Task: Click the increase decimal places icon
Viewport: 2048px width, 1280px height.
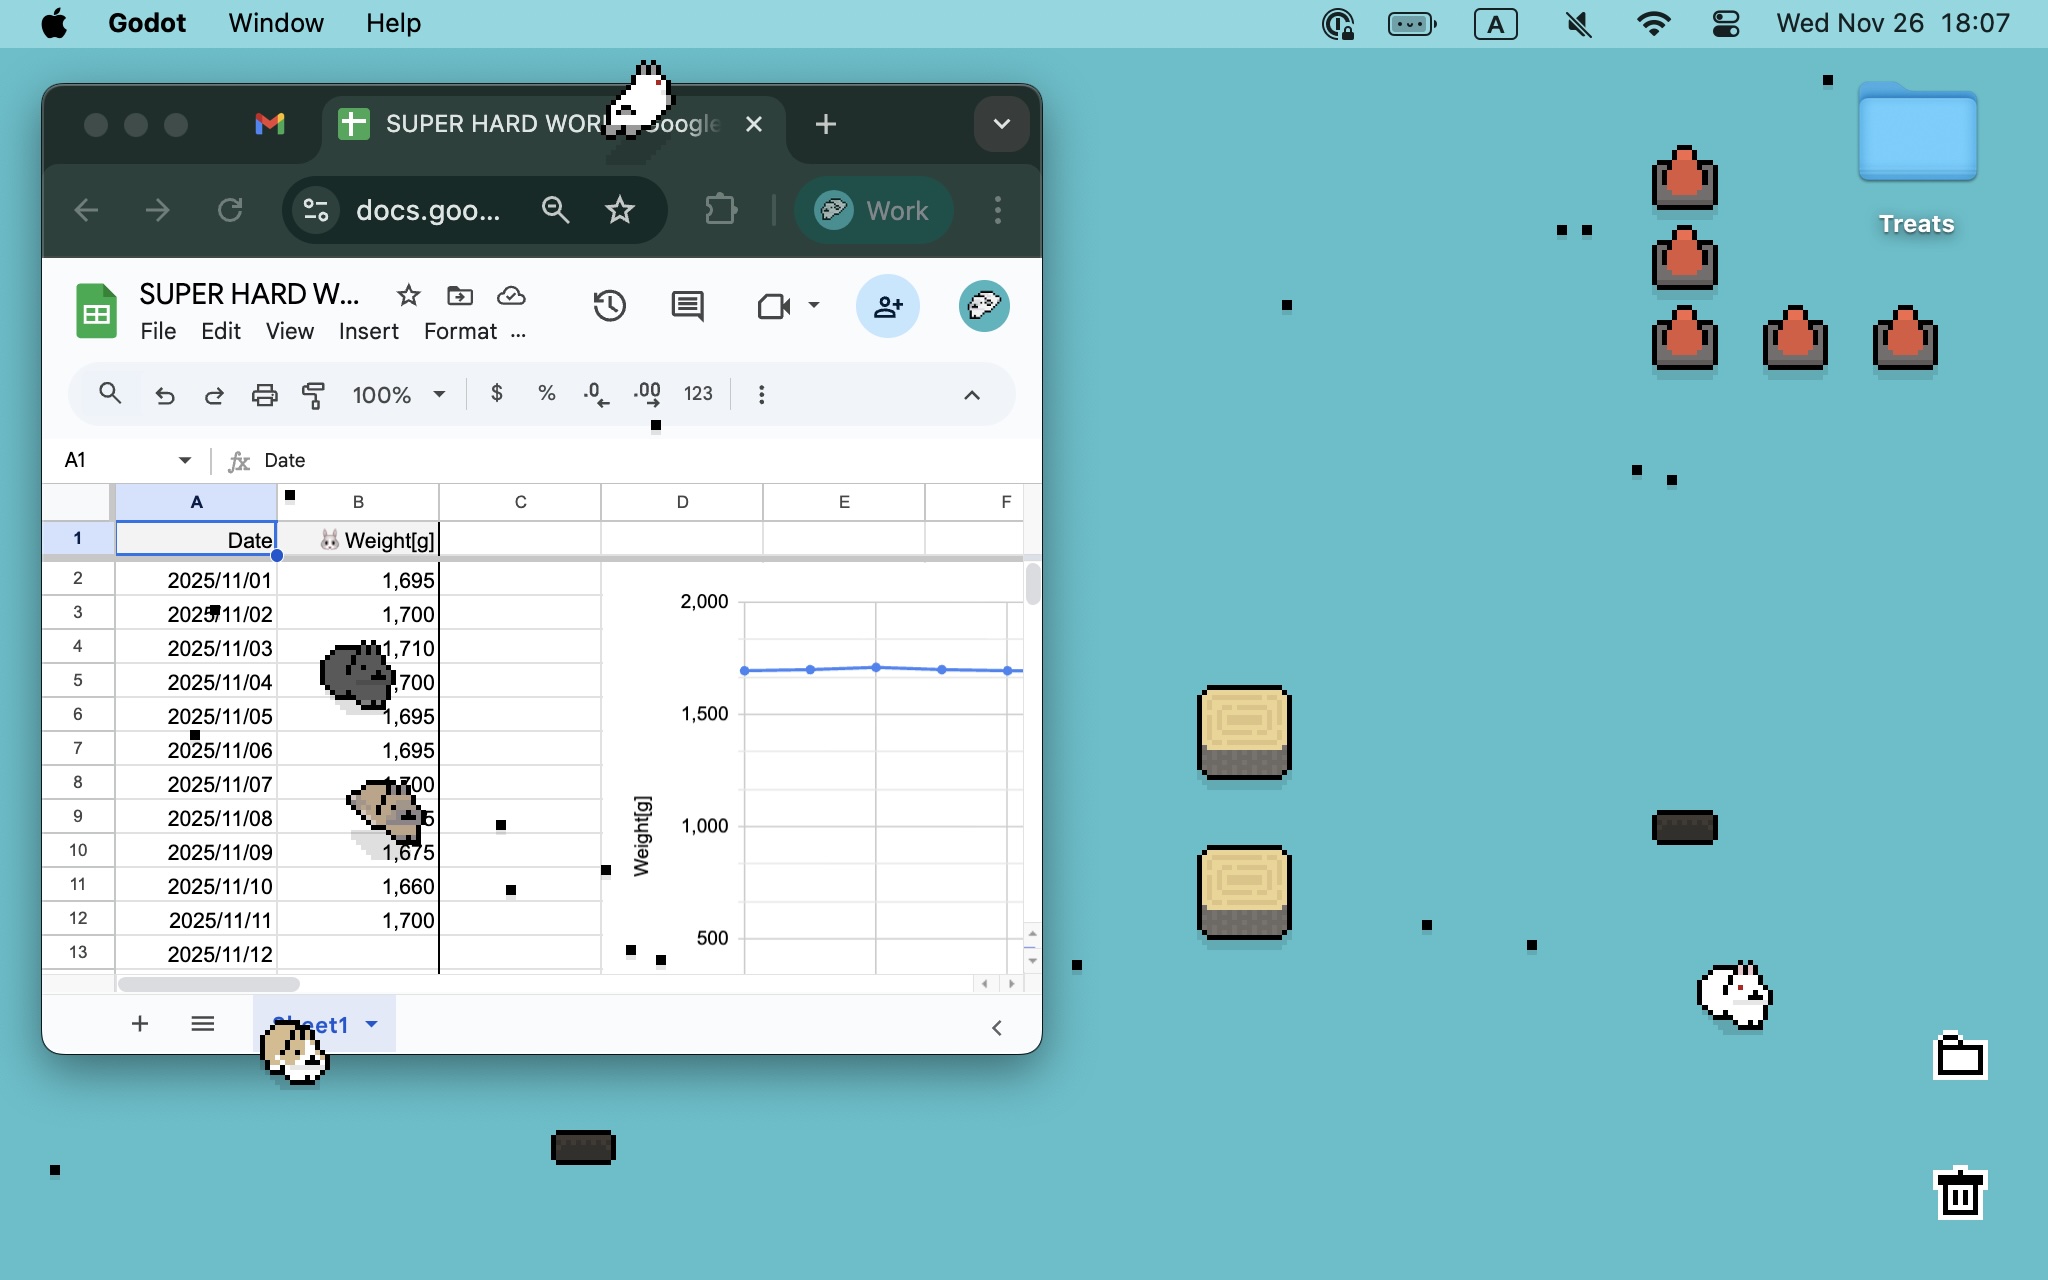Action: pyautogui.click(x=647, y=394)
